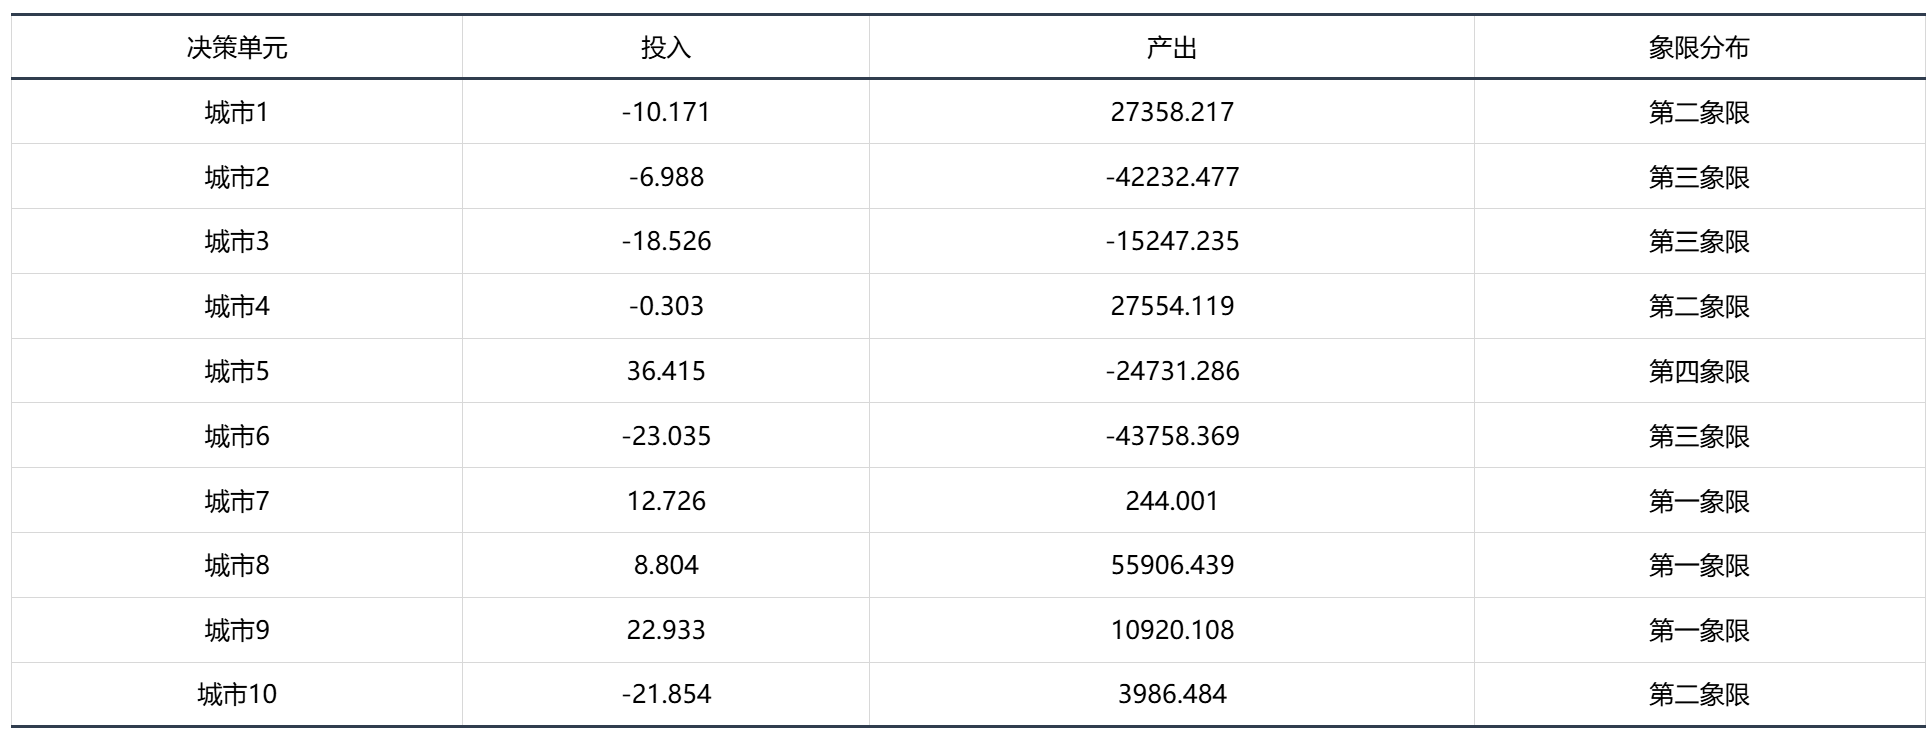Click the 象限分布 column header
This screenshot has width=1928, height=730.
(x=1699, y=48)
